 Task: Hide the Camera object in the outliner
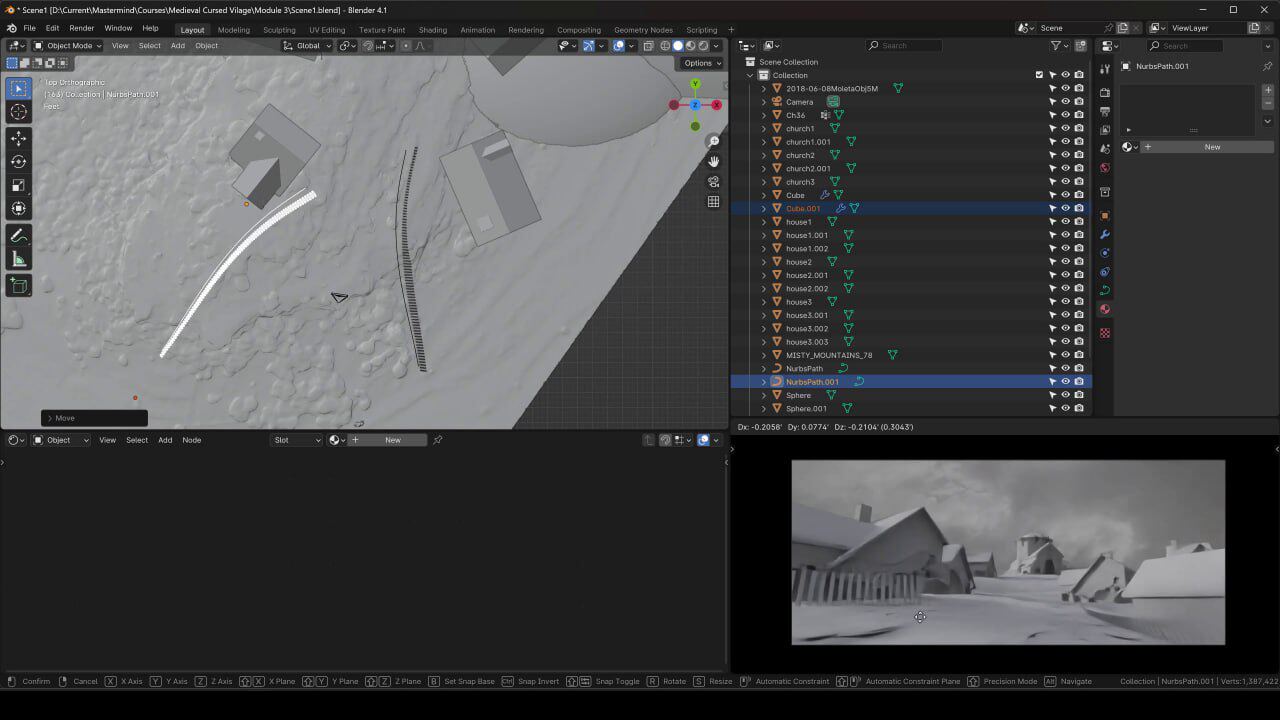[x=1065, y=101]
